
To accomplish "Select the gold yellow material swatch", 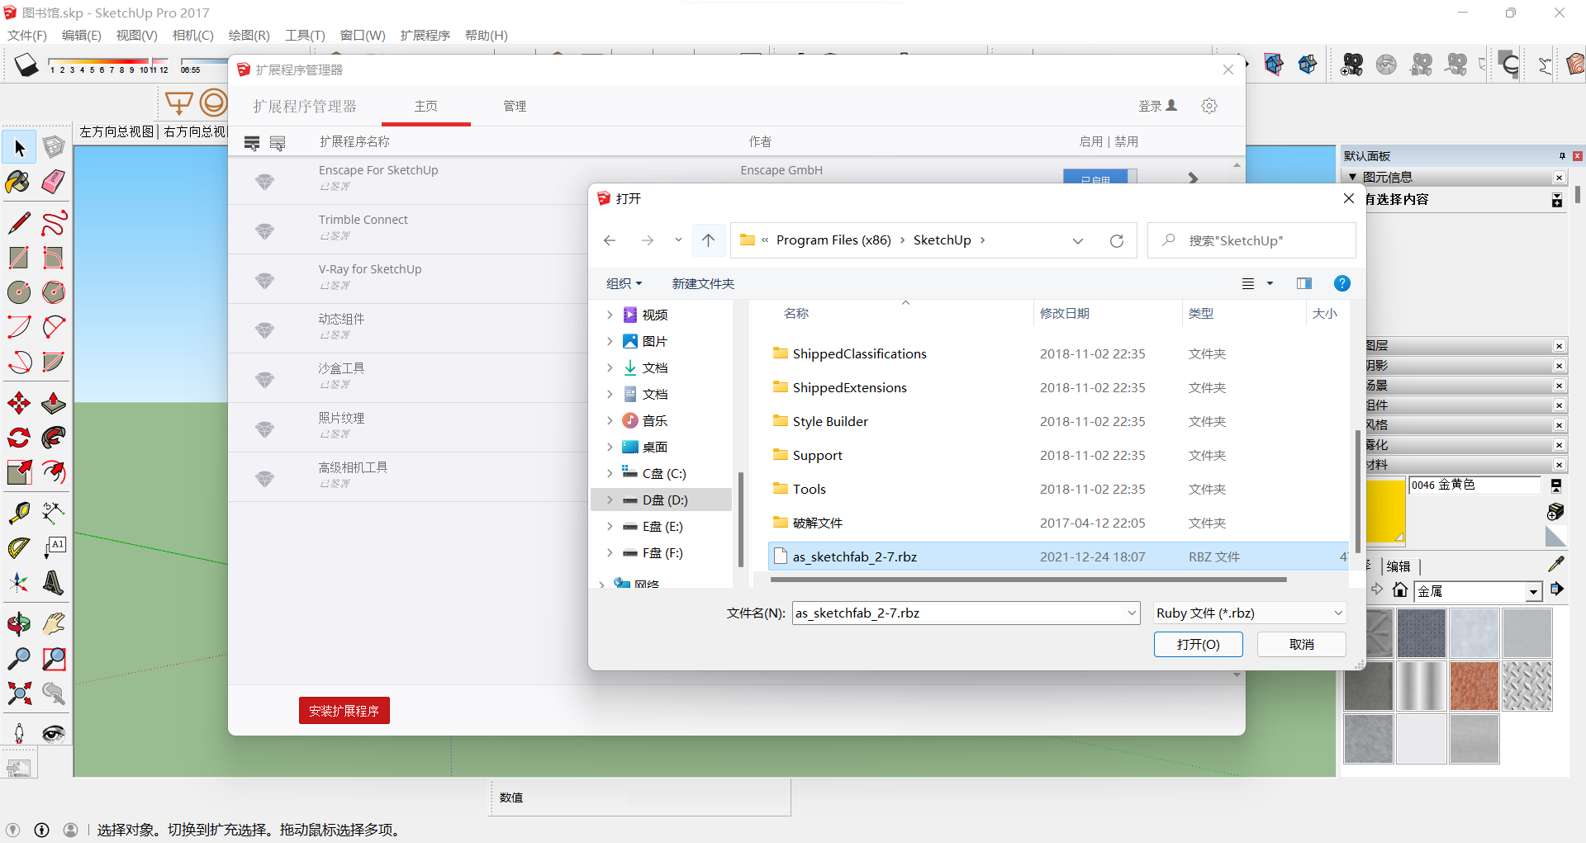I will coord(1384,510).
